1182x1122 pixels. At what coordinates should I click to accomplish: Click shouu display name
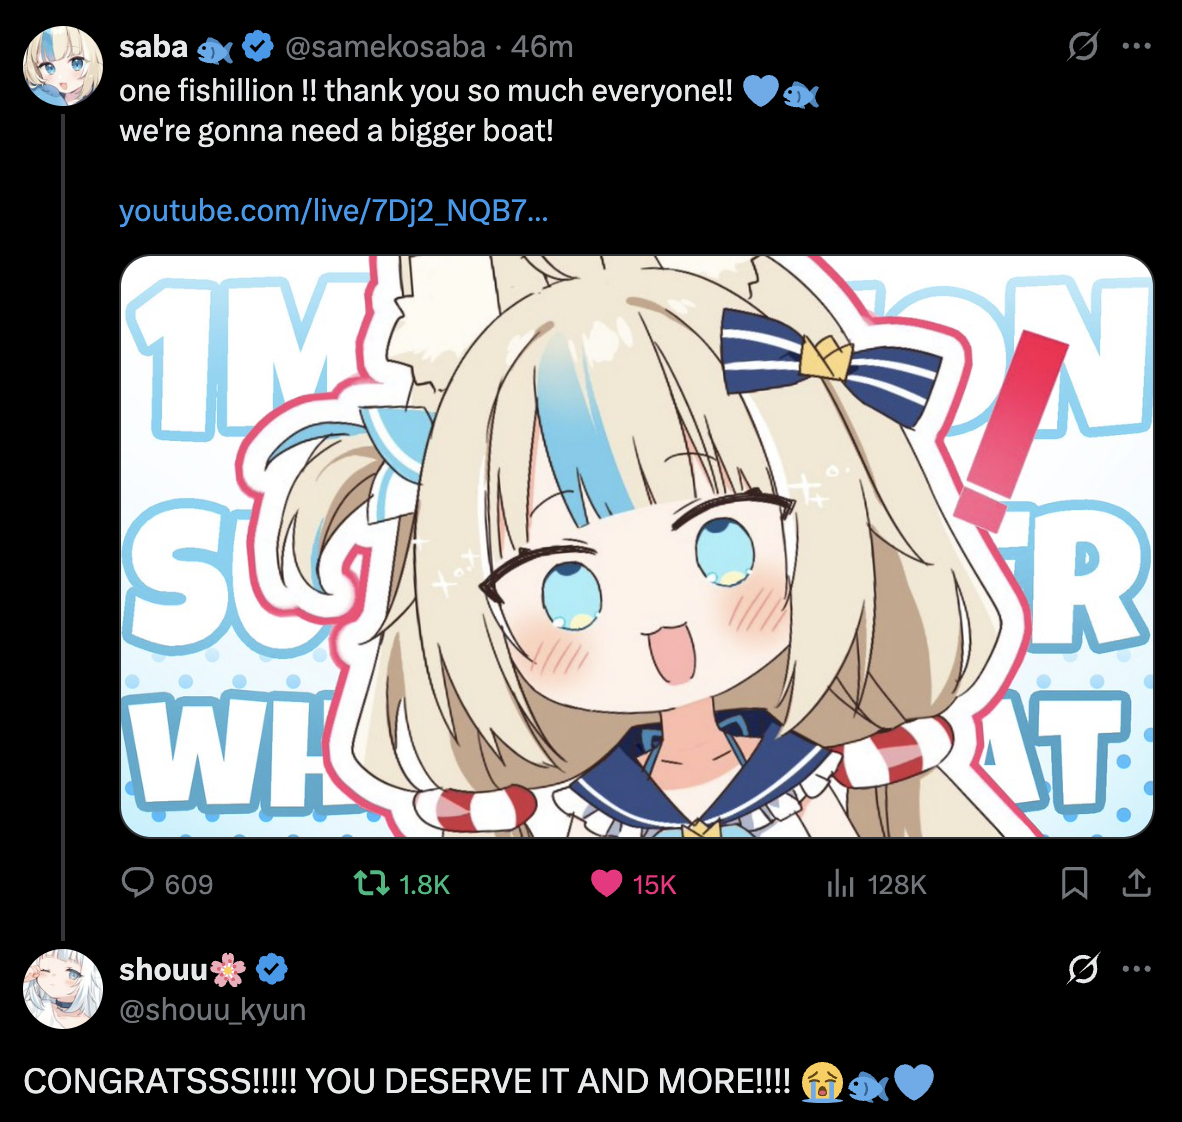pos(163,970)
